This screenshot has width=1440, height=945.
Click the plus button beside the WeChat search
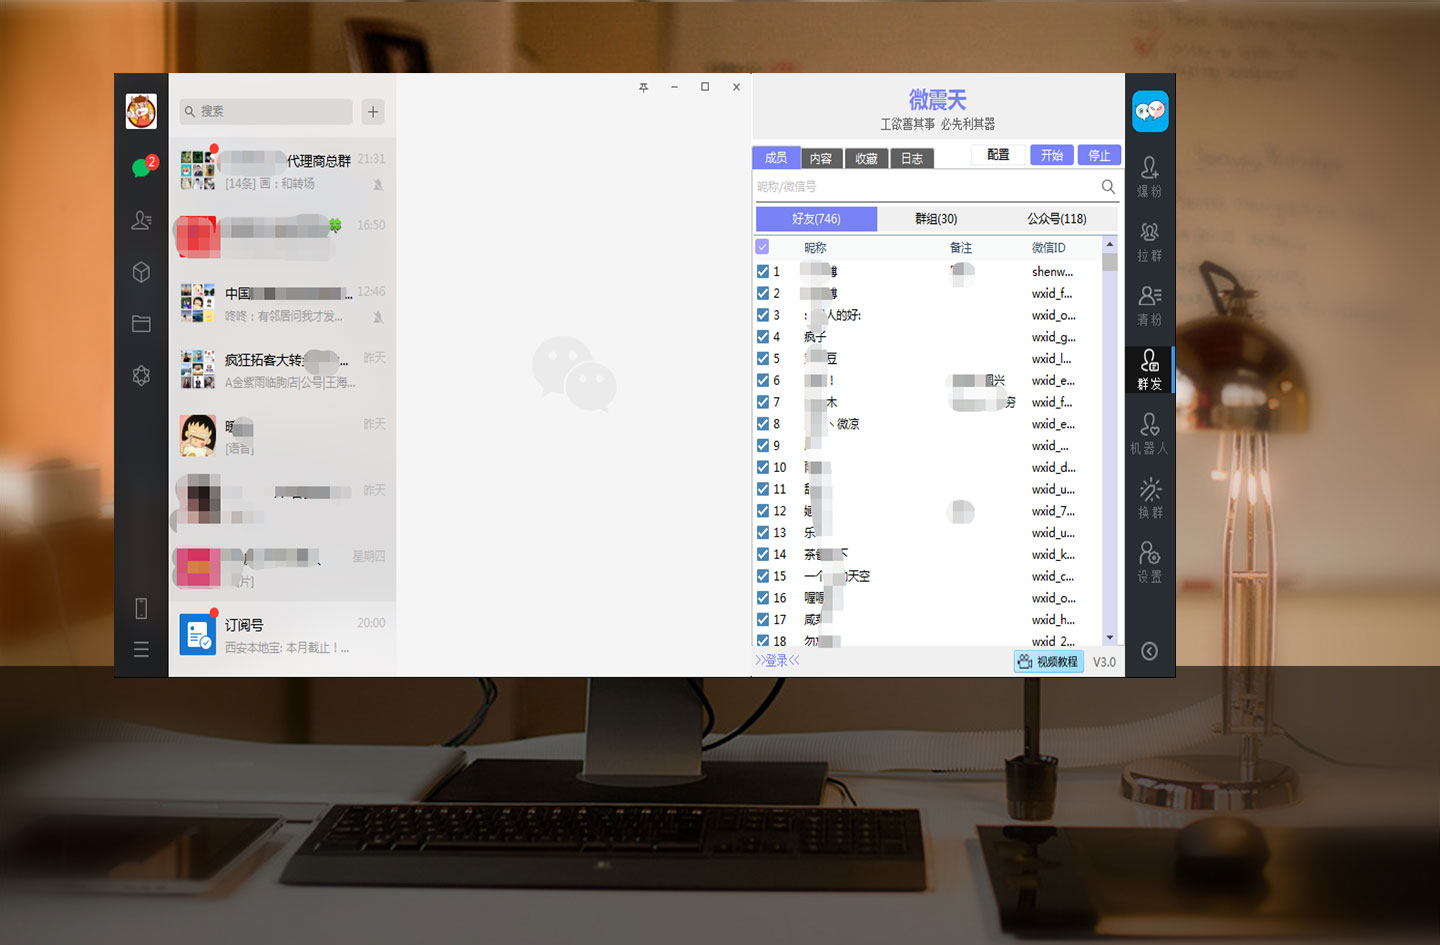[x=373, y=111]
